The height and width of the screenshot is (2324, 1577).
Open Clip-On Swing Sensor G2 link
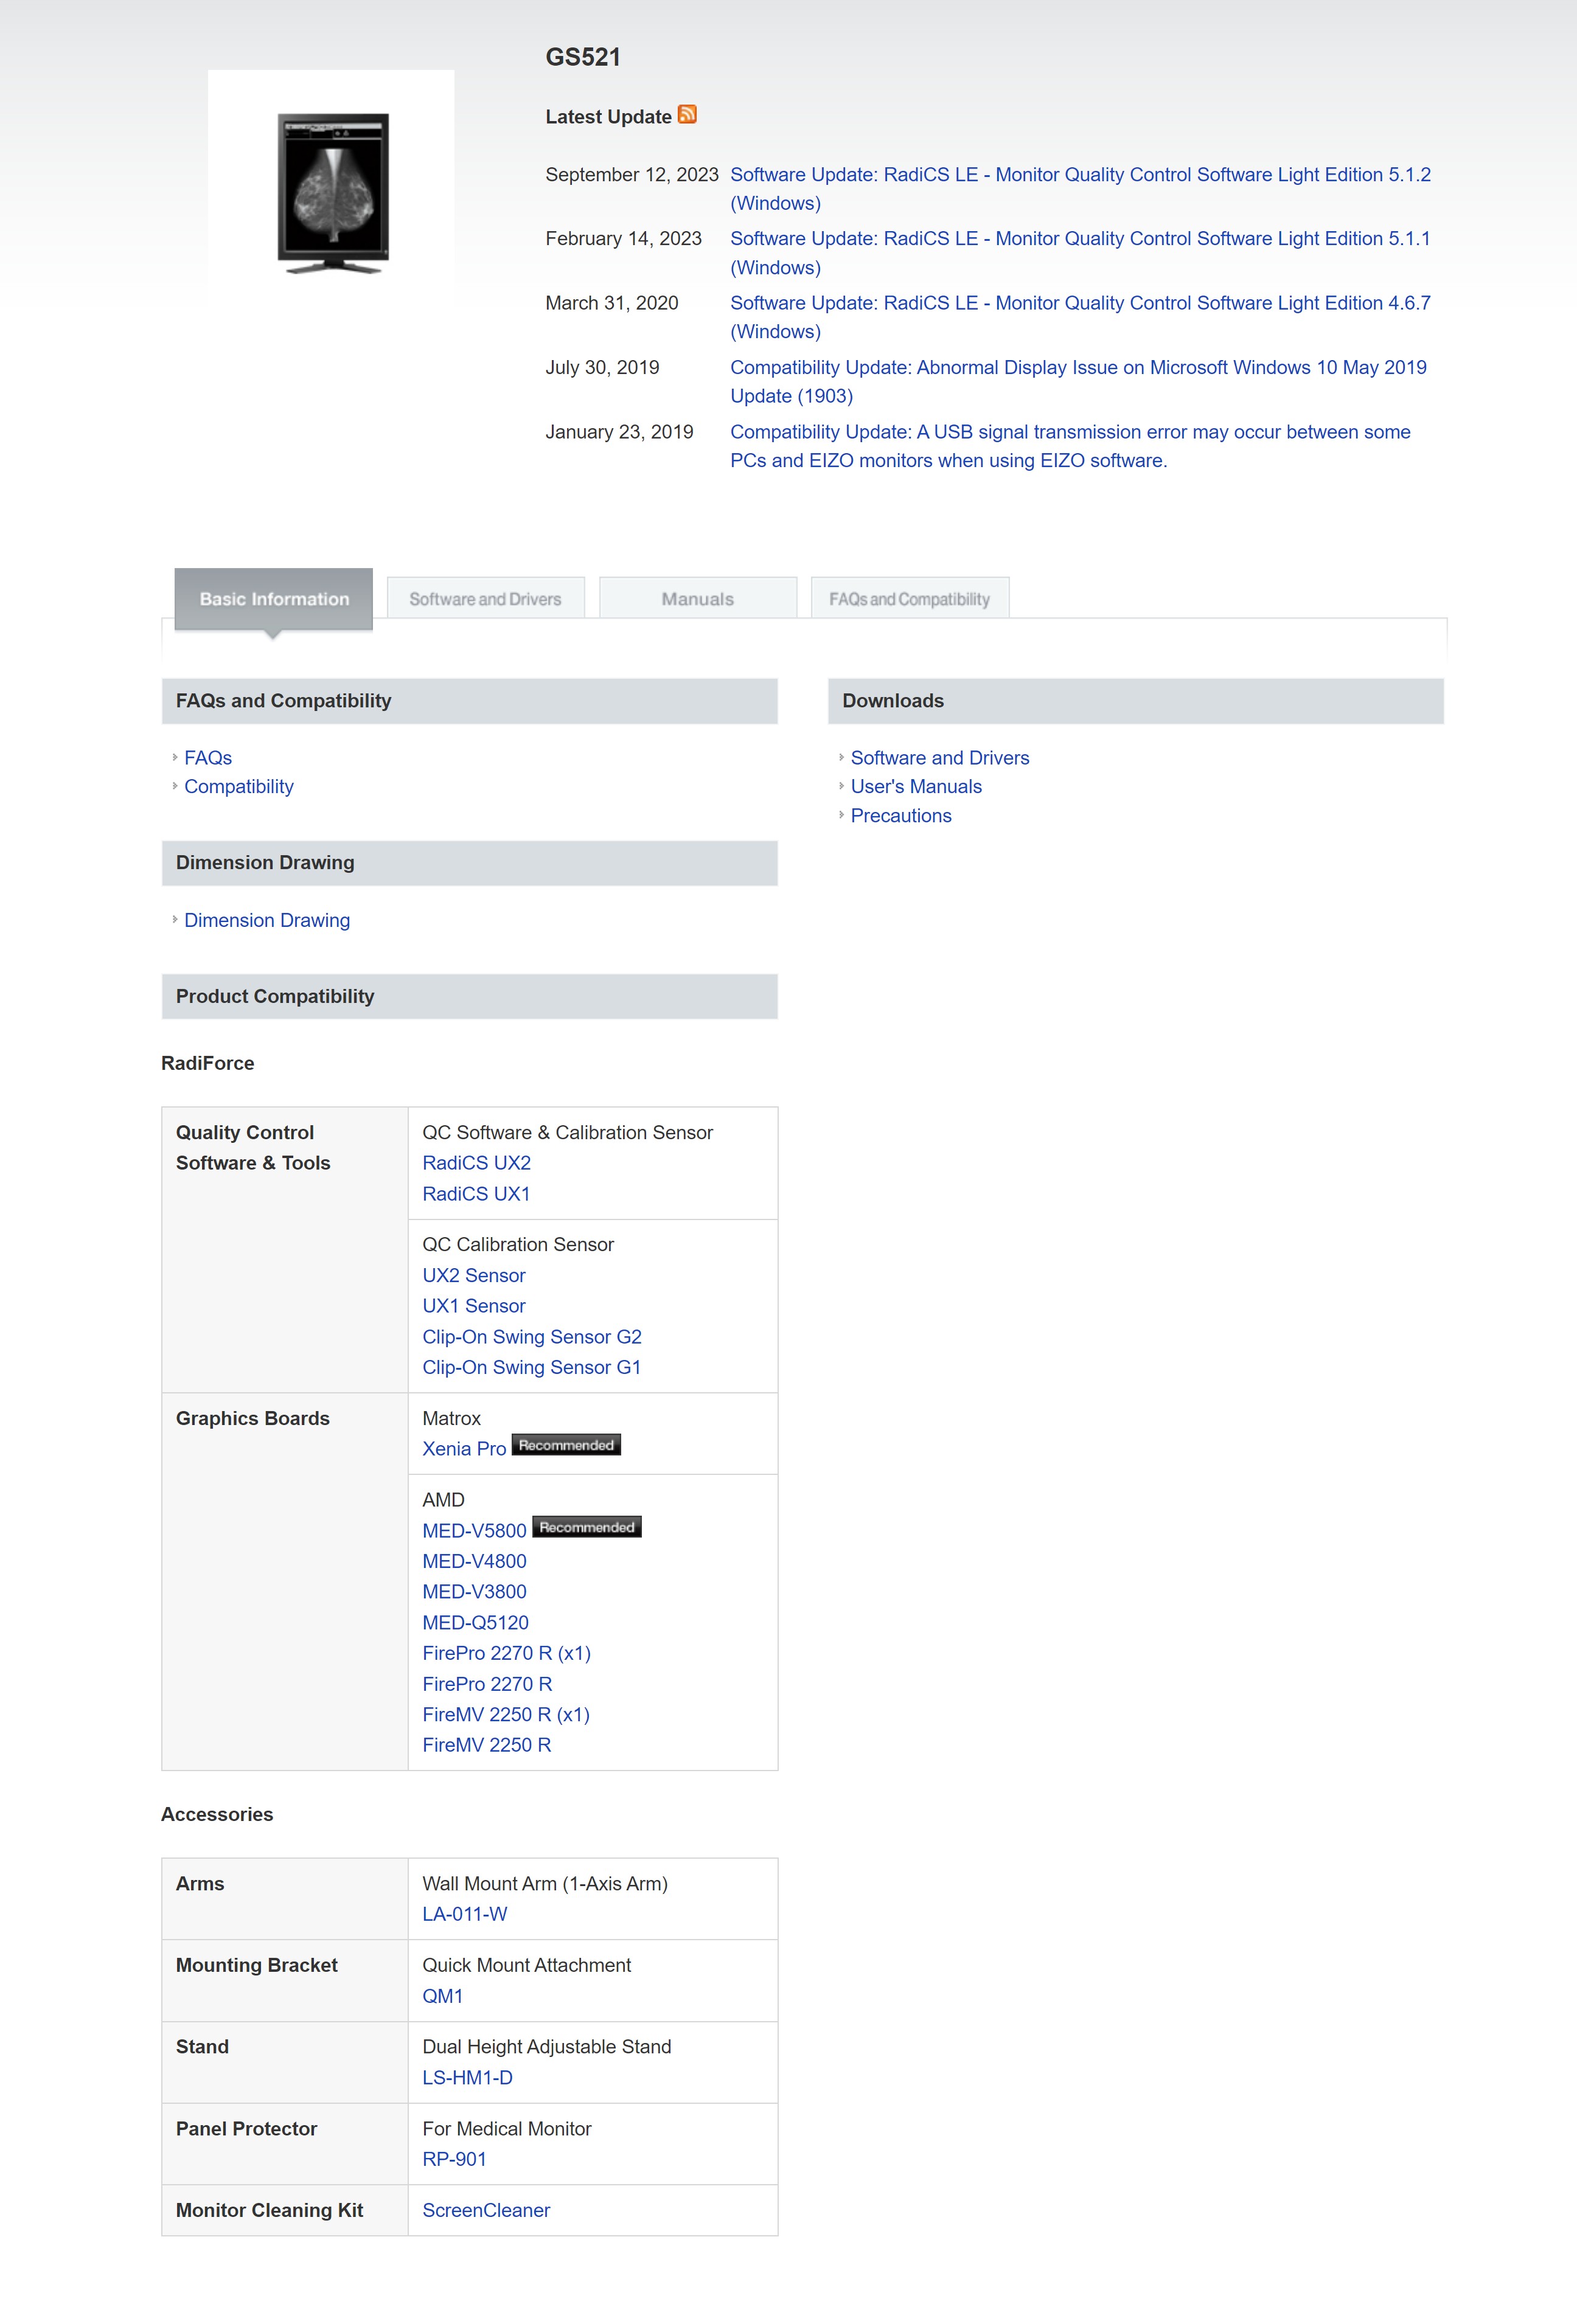[x=532, y=1337]
